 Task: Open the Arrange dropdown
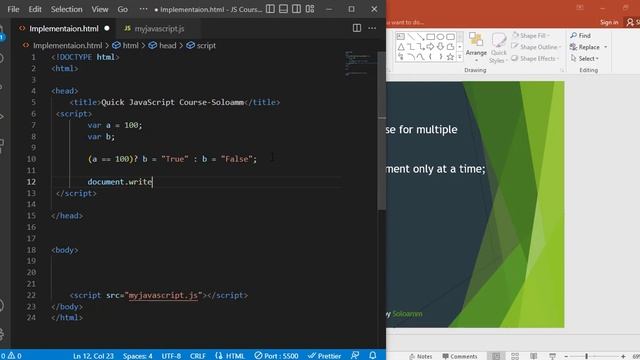[x=476, y=48]
